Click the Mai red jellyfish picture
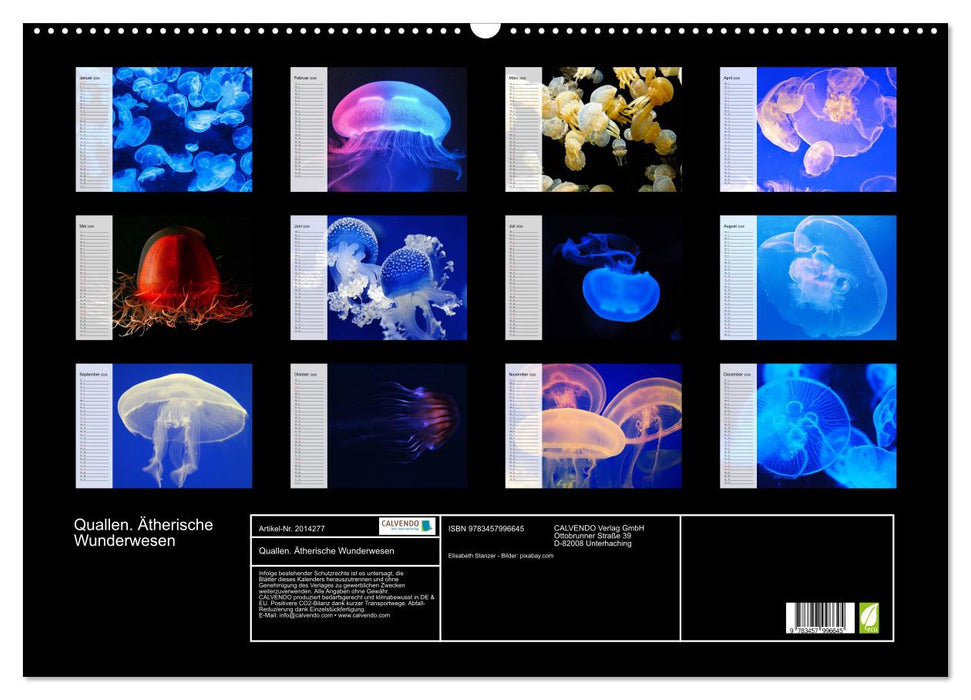The width and height of the screenshot is (971, 700). coord(181,277)
